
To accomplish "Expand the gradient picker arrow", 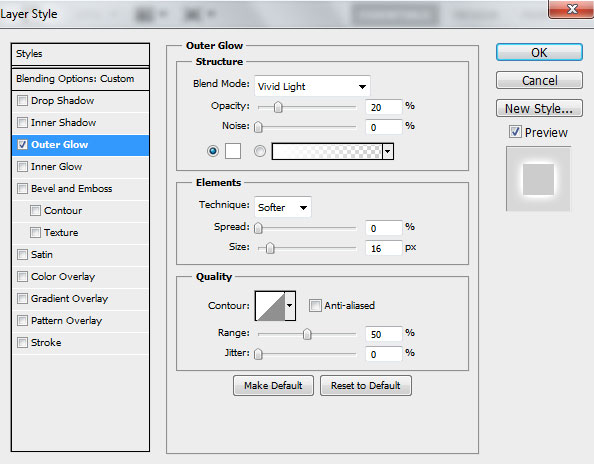I will point(388,152).
